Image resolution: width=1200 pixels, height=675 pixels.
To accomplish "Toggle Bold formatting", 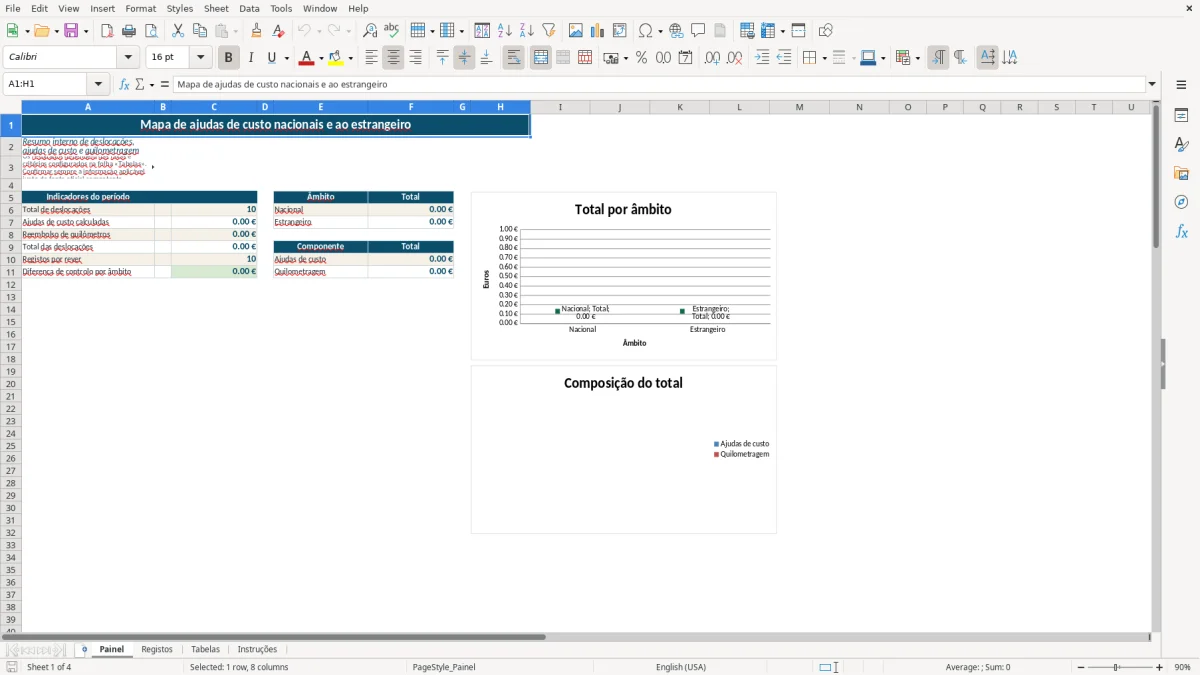I will [229, 58].
